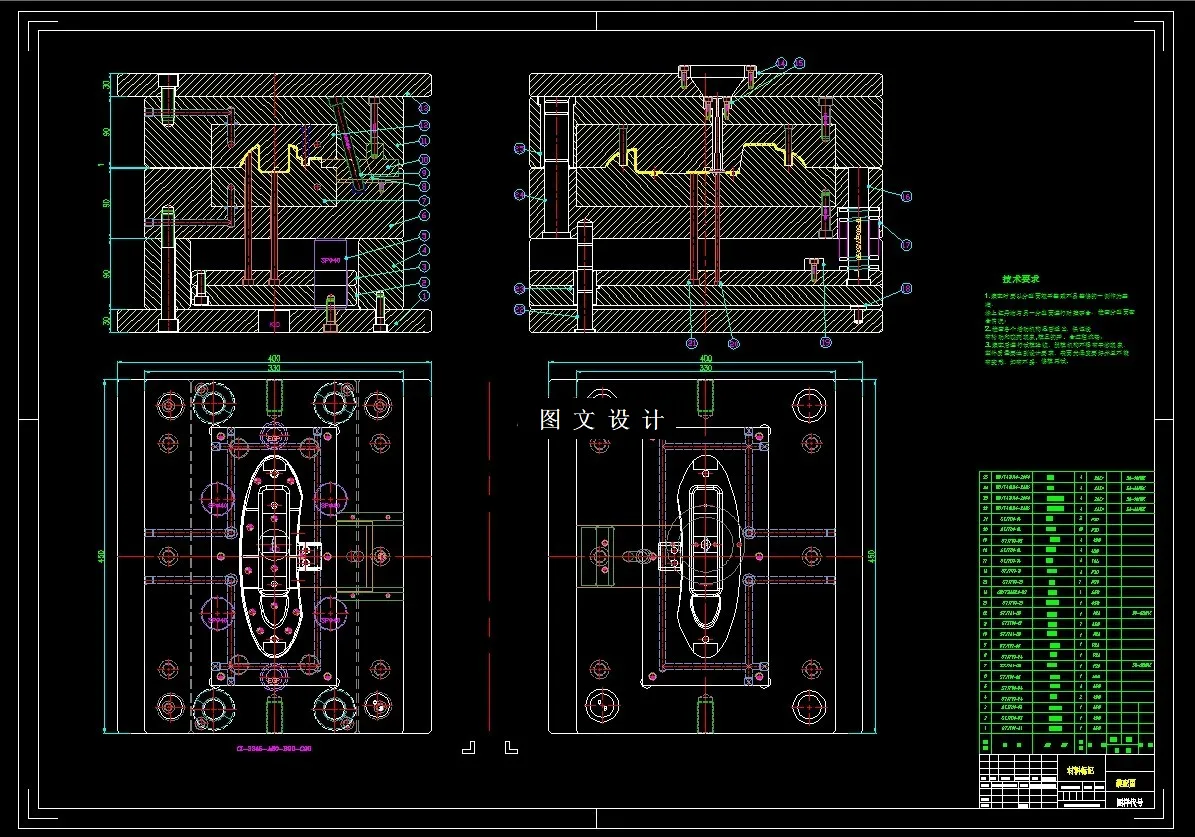Select part balloon number 21
1195x837 pixels.
click(x=691, y=344)
